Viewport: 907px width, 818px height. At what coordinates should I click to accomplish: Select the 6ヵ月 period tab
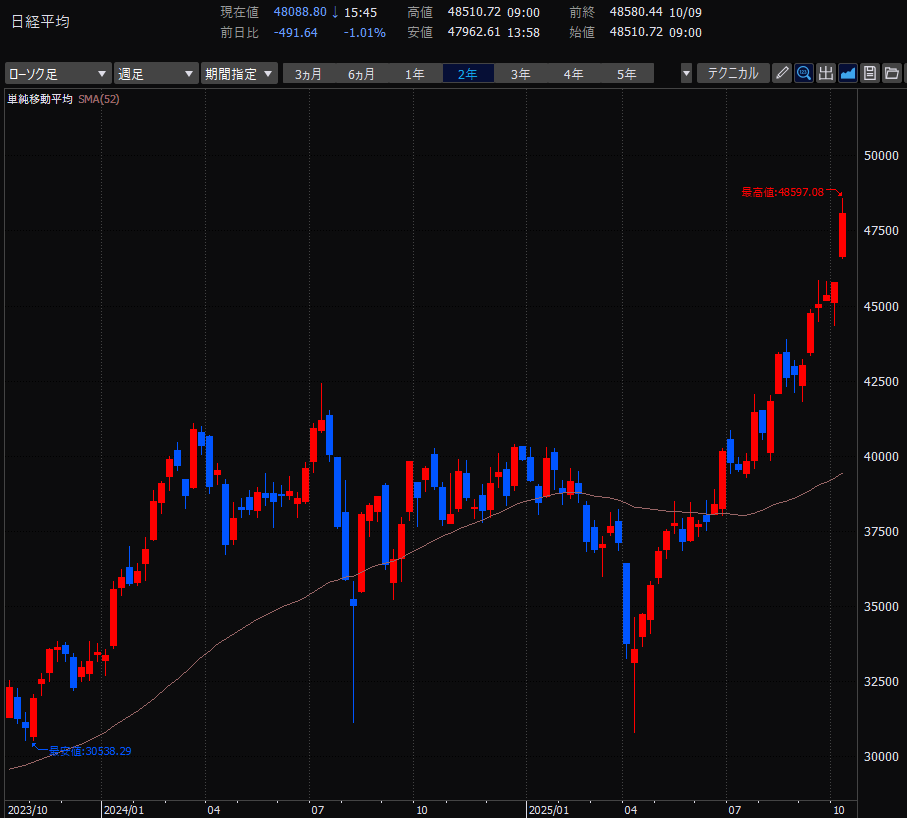pos(362,74)
